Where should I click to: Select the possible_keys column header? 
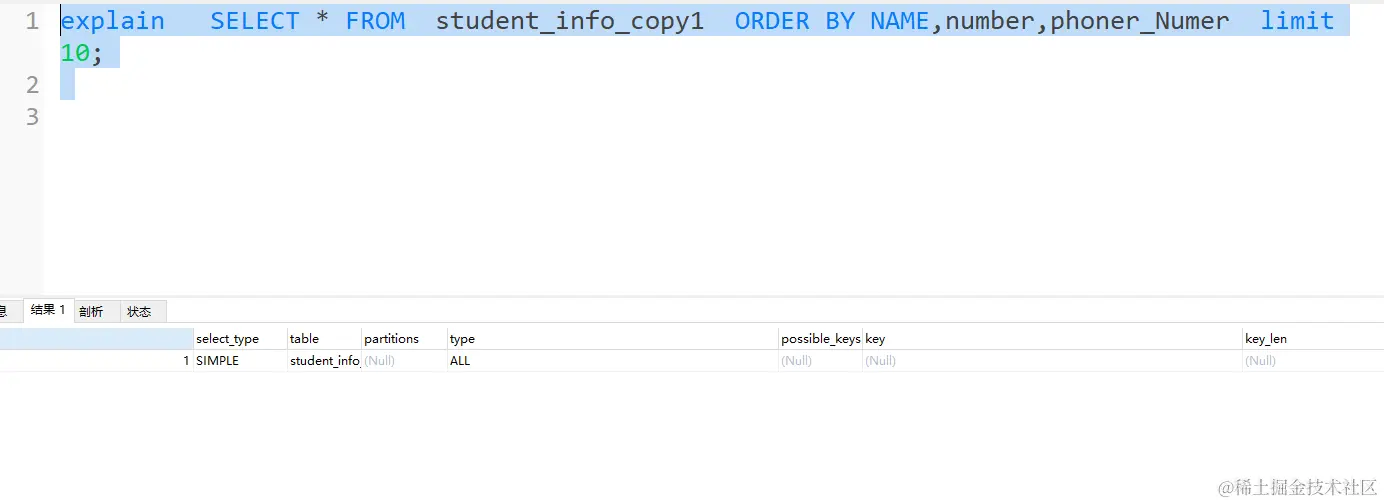pos(820,339)
